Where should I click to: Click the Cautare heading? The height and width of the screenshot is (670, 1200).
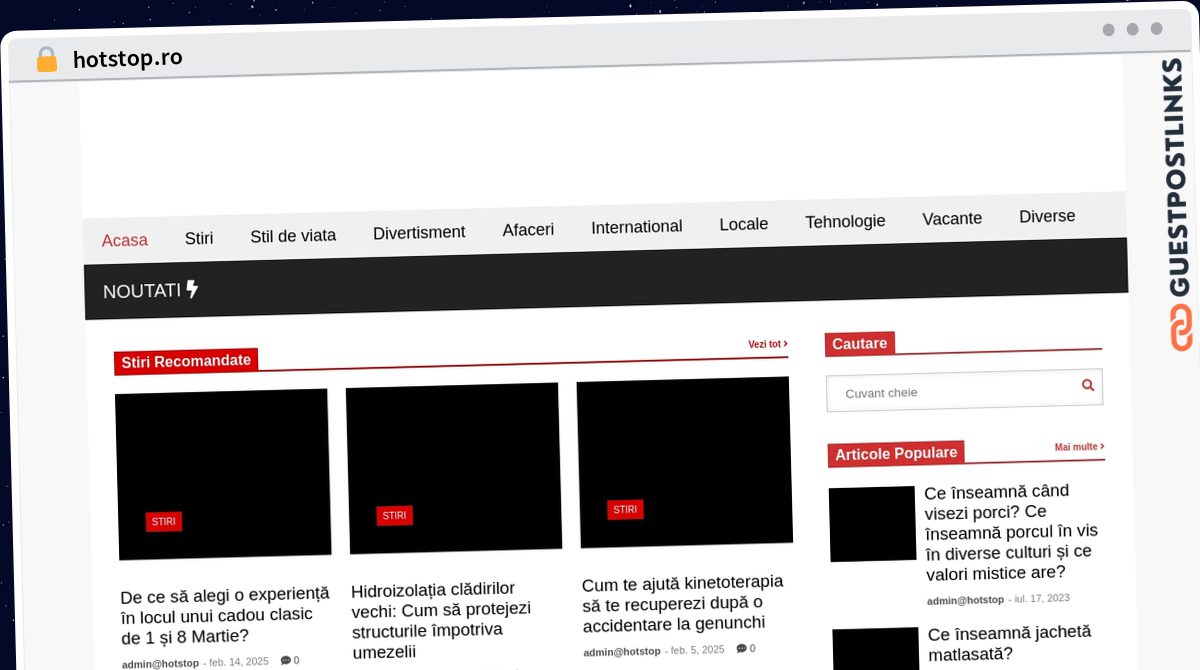coord(860,343)
